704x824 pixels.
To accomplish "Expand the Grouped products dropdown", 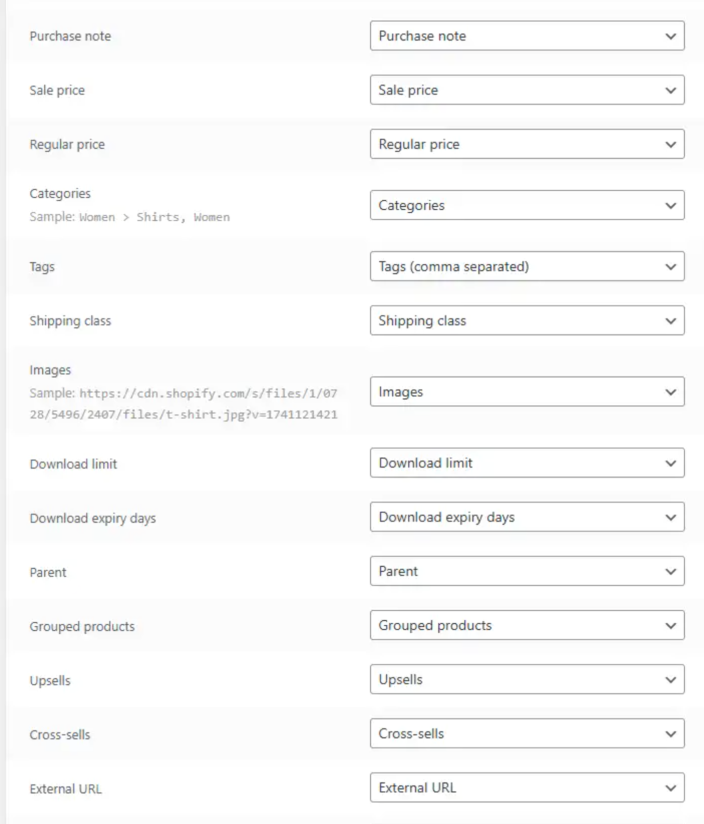I will tap(527, 625).
